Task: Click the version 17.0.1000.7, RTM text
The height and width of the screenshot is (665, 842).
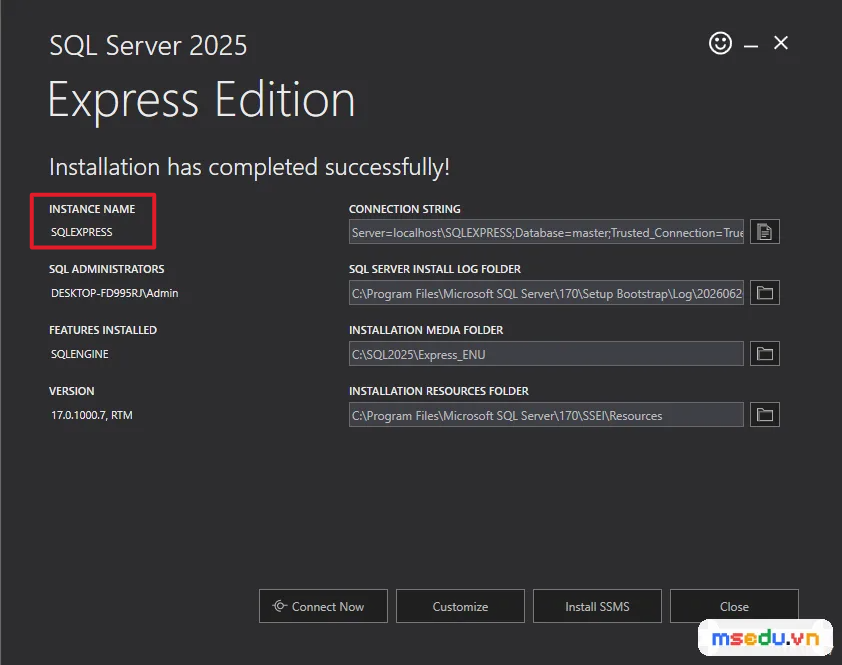Action: coord(92,415)
